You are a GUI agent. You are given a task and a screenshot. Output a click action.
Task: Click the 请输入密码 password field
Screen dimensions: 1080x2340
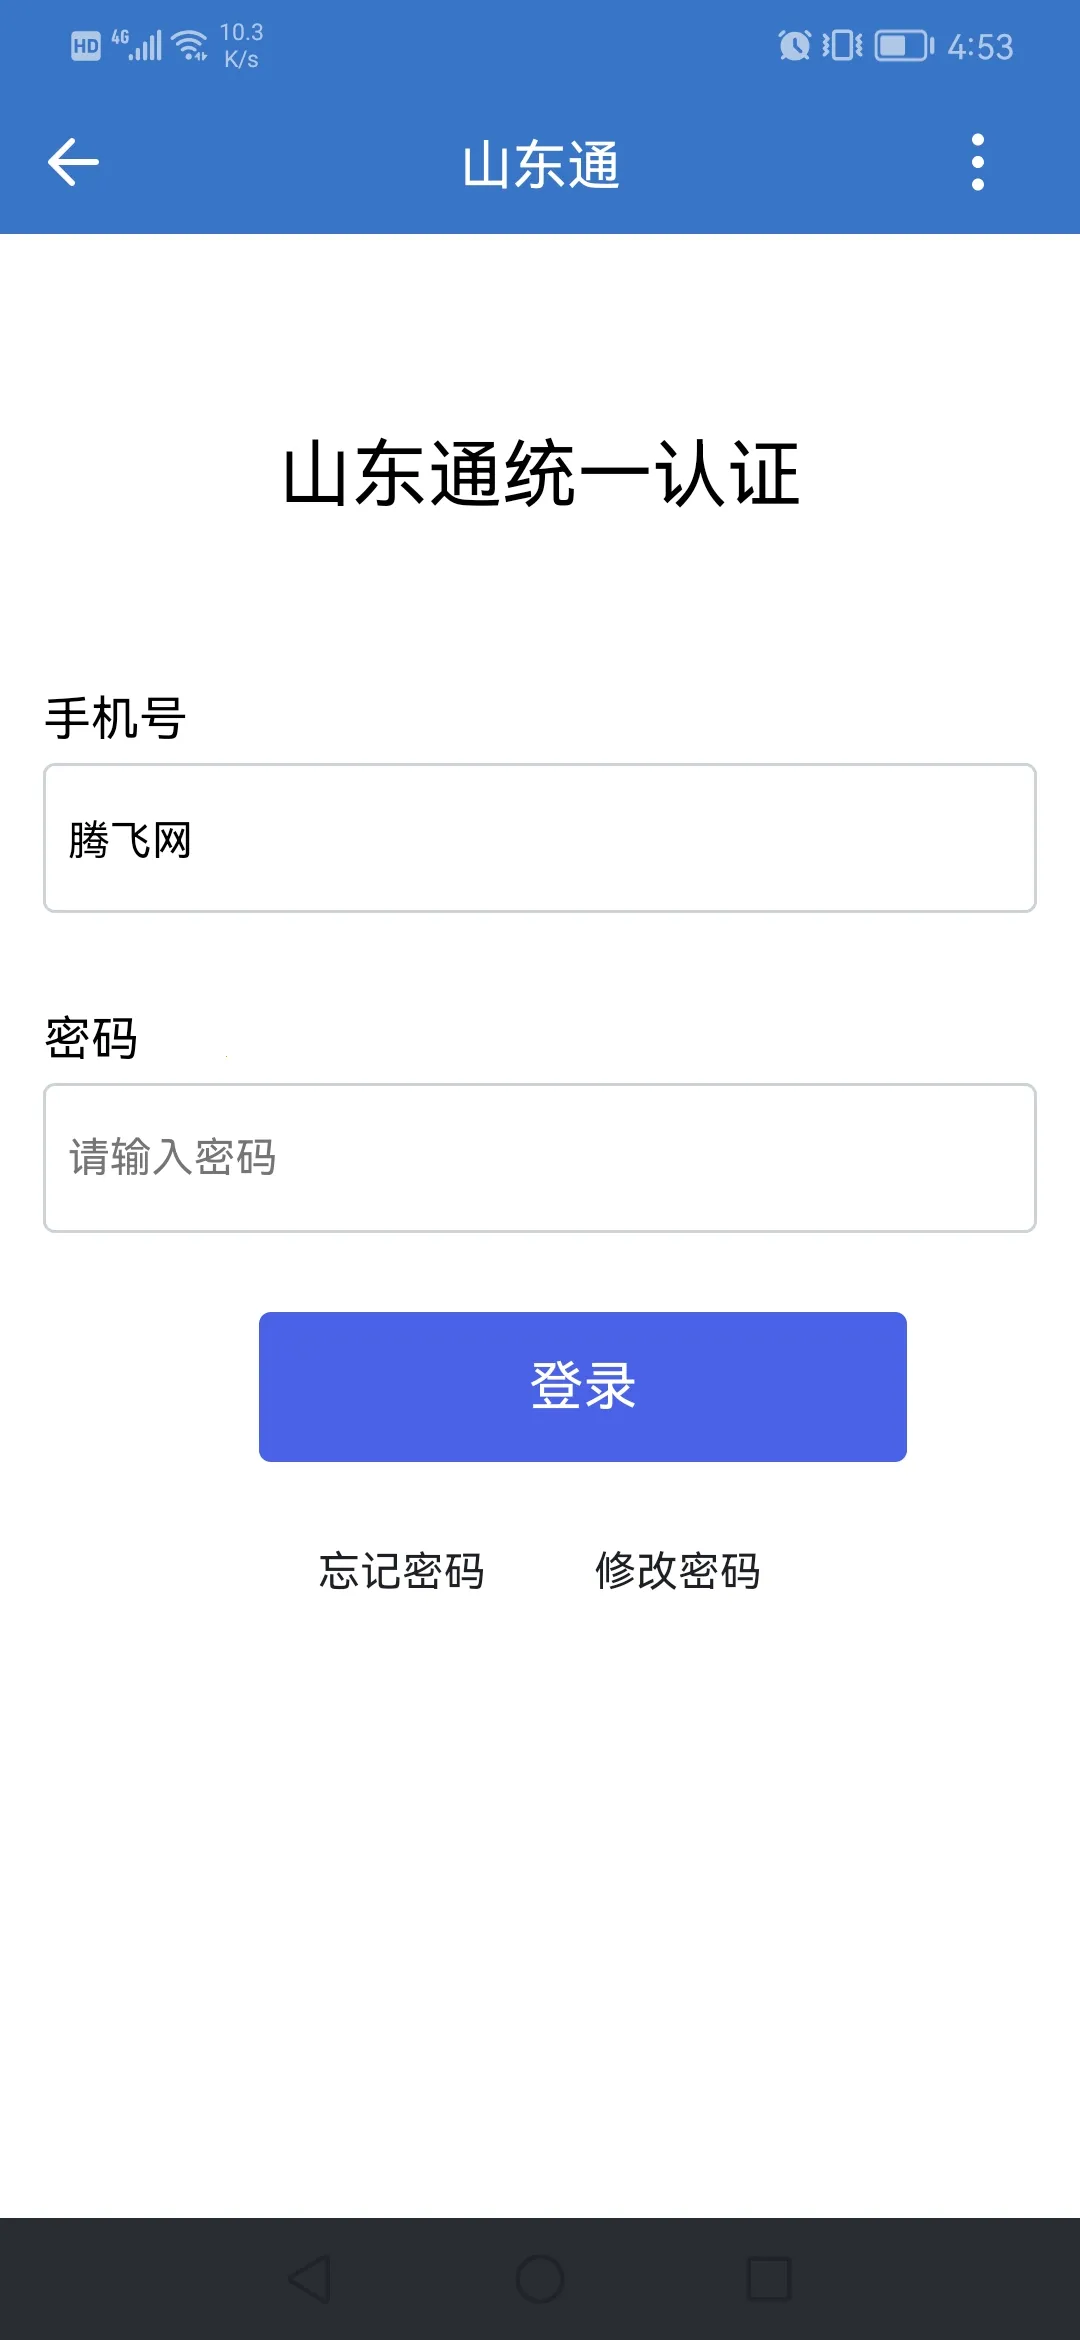pos(540,1158)
